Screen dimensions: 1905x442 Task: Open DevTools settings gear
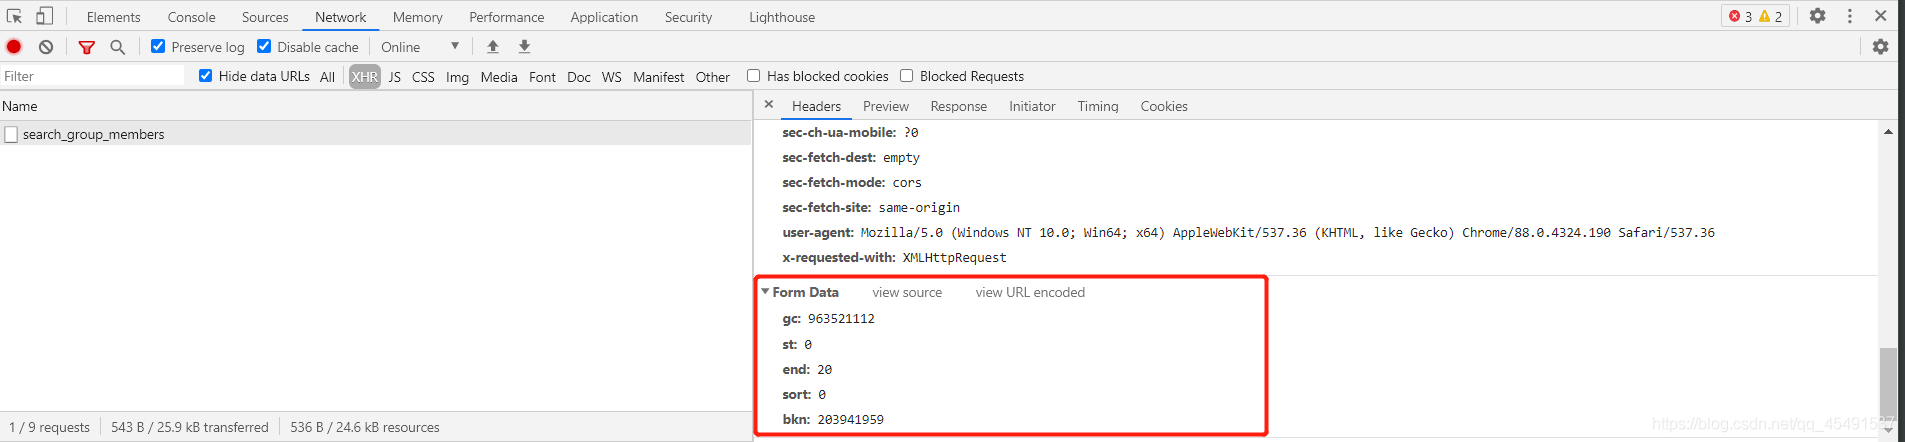[x=1818, y=16]
